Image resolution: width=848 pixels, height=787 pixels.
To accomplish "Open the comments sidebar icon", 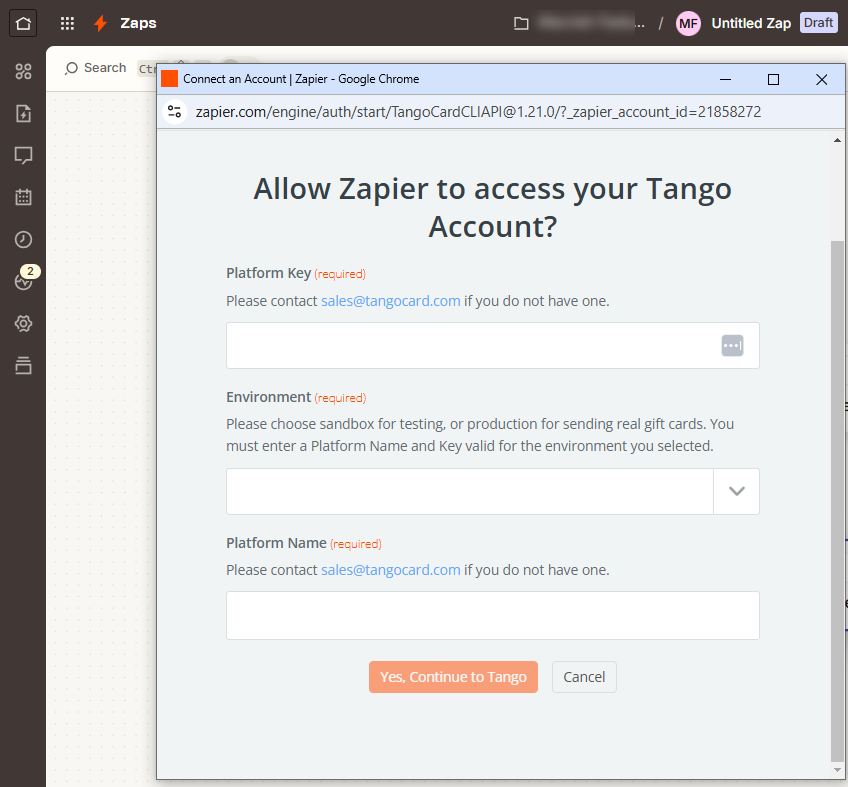I will click(23, 155).
